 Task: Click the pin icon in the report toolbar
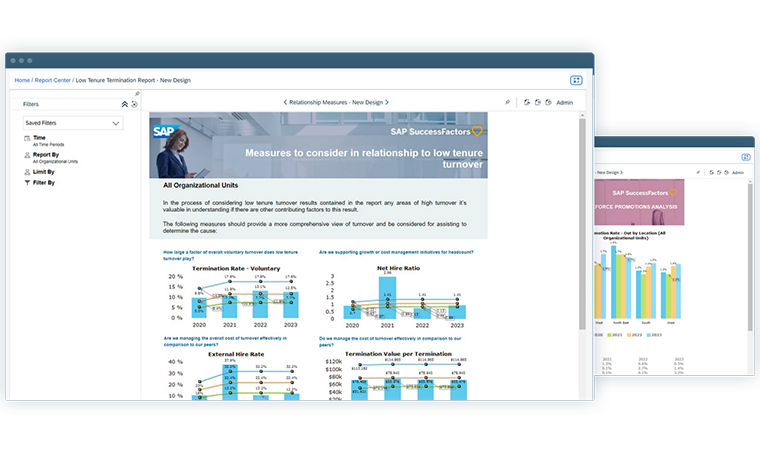point(507,102)
